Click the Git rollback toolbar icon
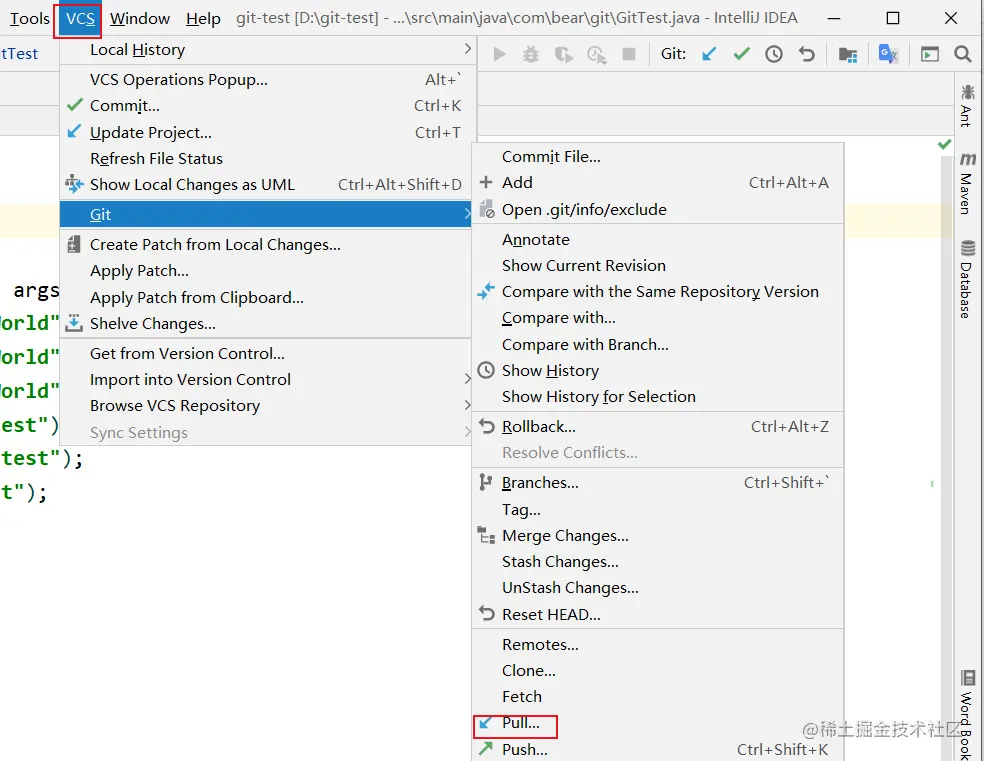This screenshot has height=761, width=984. pos(806,54)
